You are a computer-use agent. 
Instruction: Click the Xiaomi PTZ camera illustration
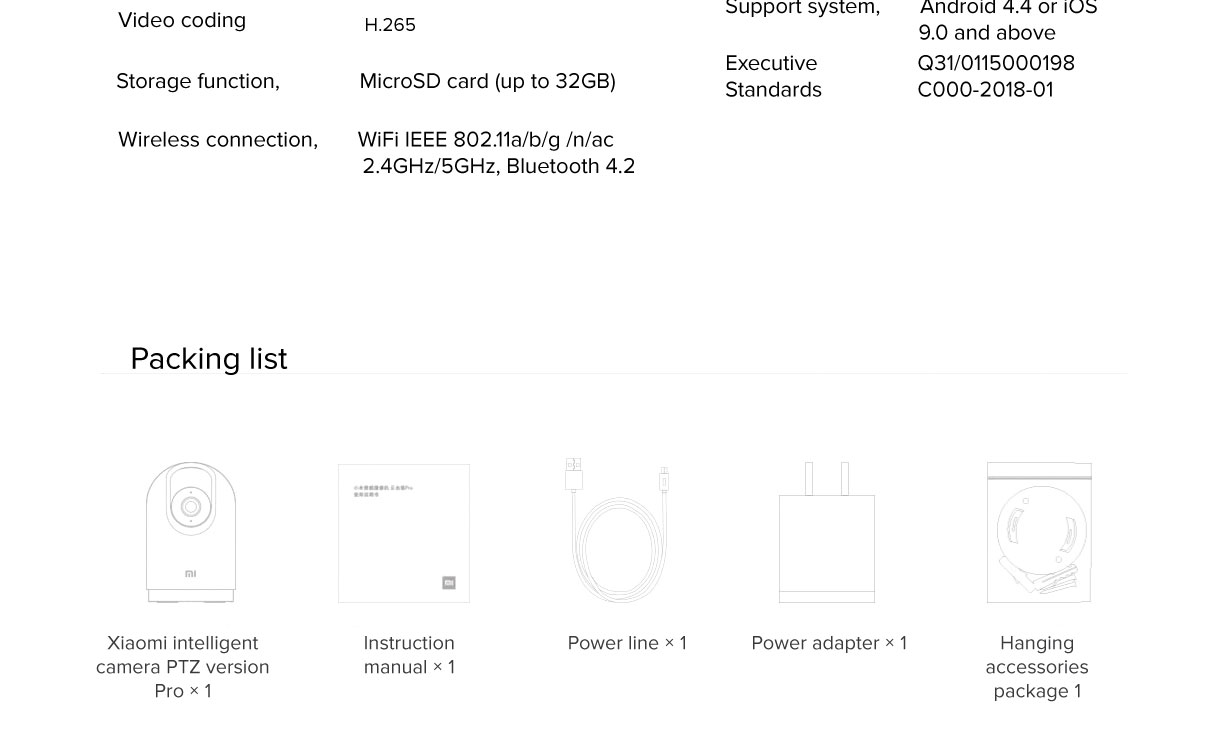[191, 531]
